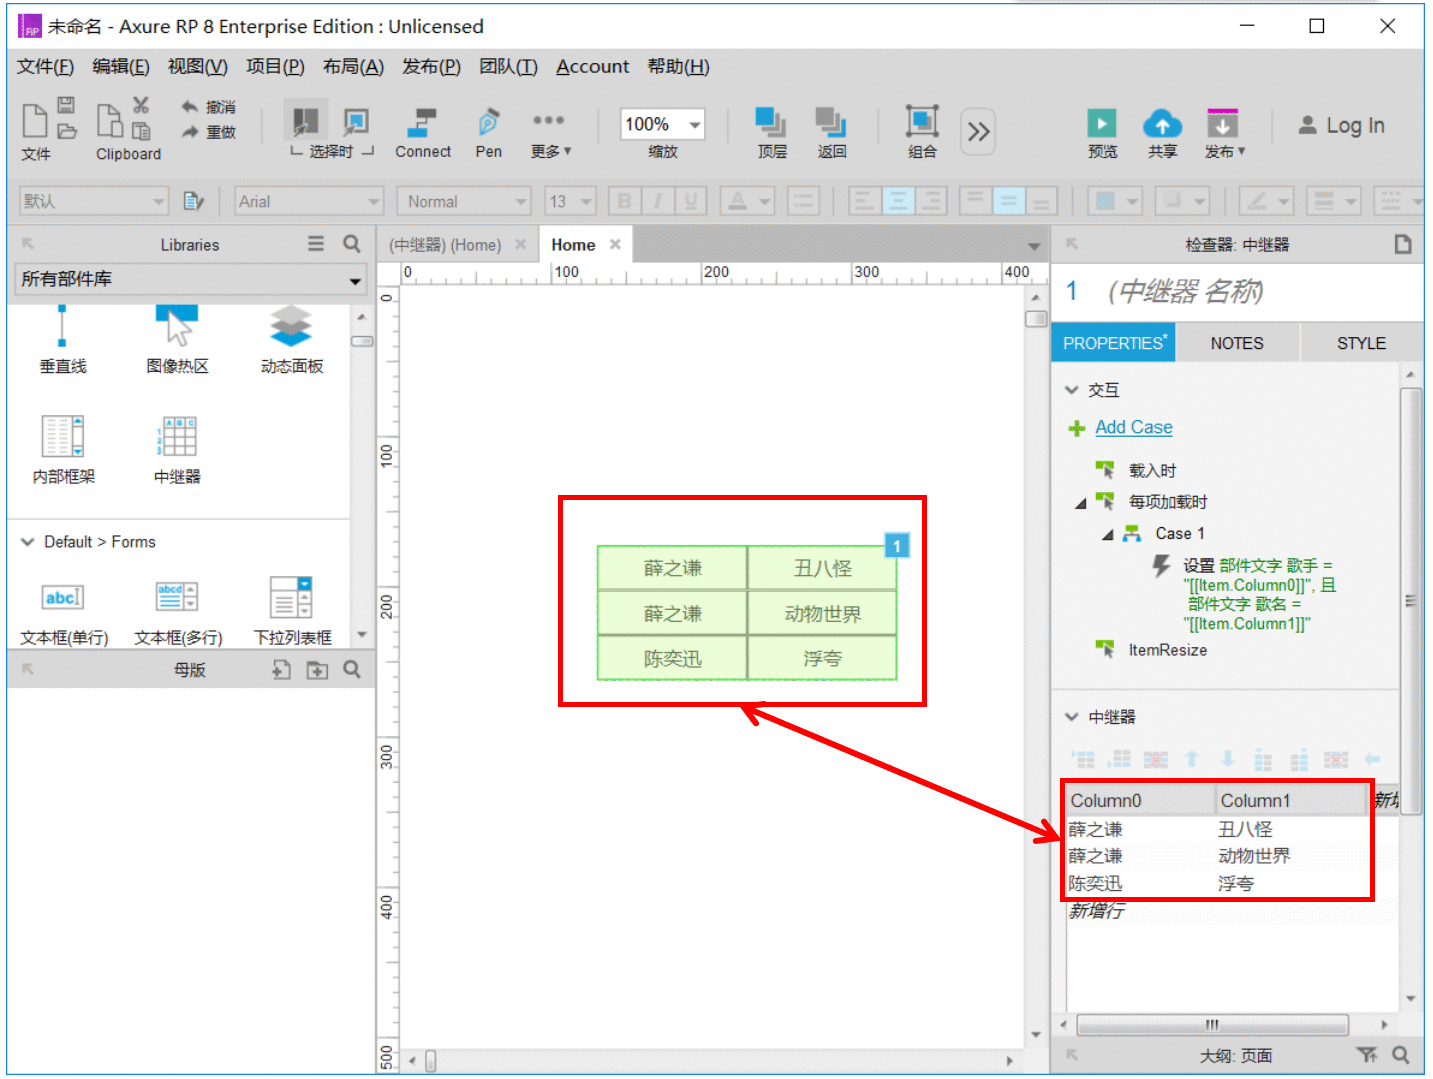
Task: Add a master folder icon
Action: [317, 670]
